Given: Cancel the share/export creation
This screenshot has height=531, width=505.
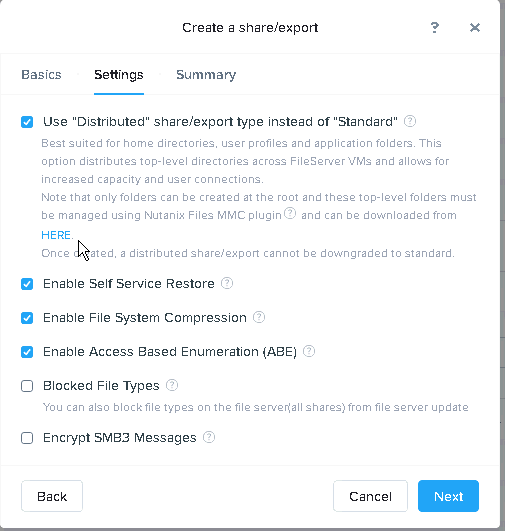Looking at the screenshot, I should click(x=370, y=496).
